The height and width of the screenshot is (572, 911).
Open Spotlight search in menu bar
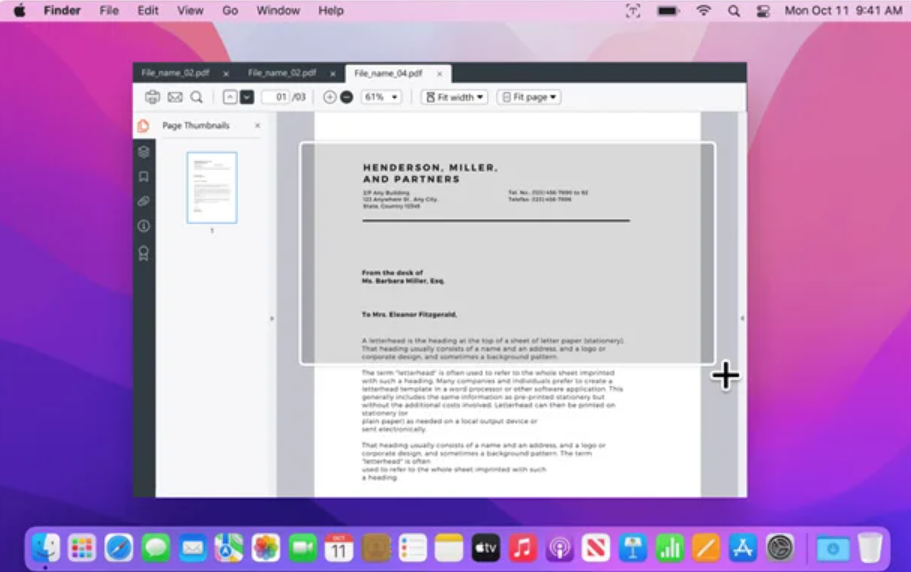click(x=734, y=10)
